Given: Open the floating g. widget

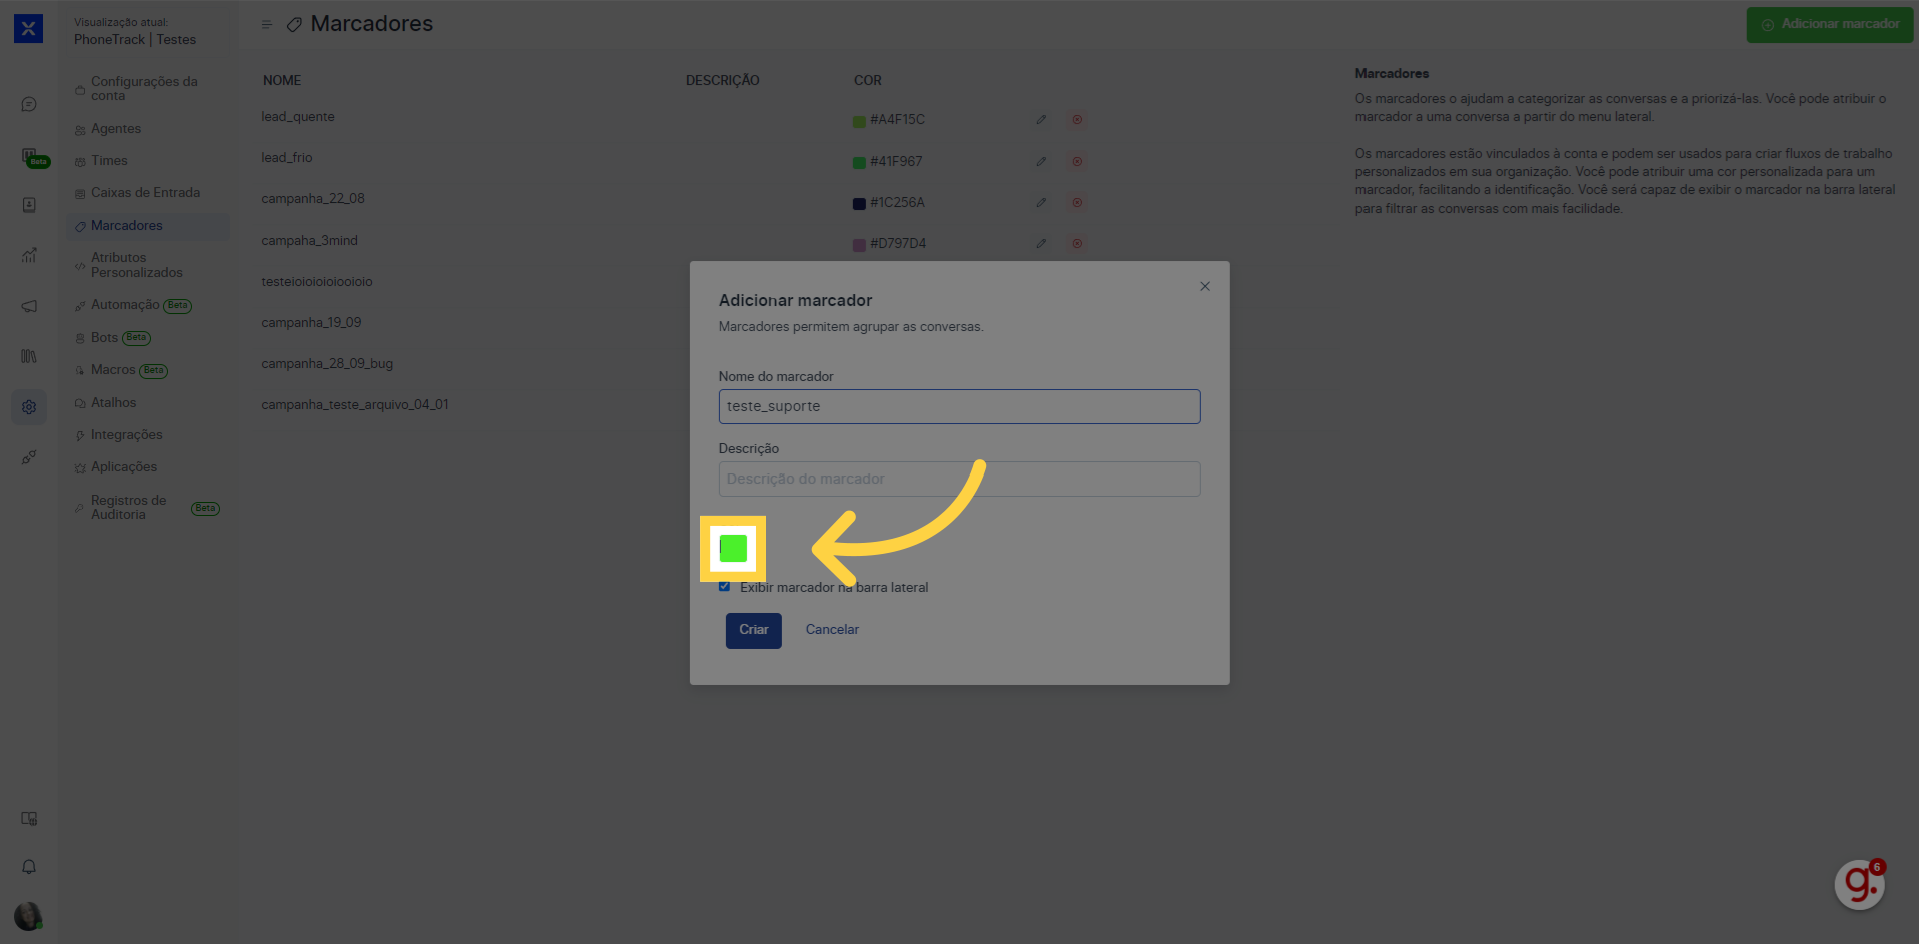Looking at the screenshot, I should click(1860, 884).
